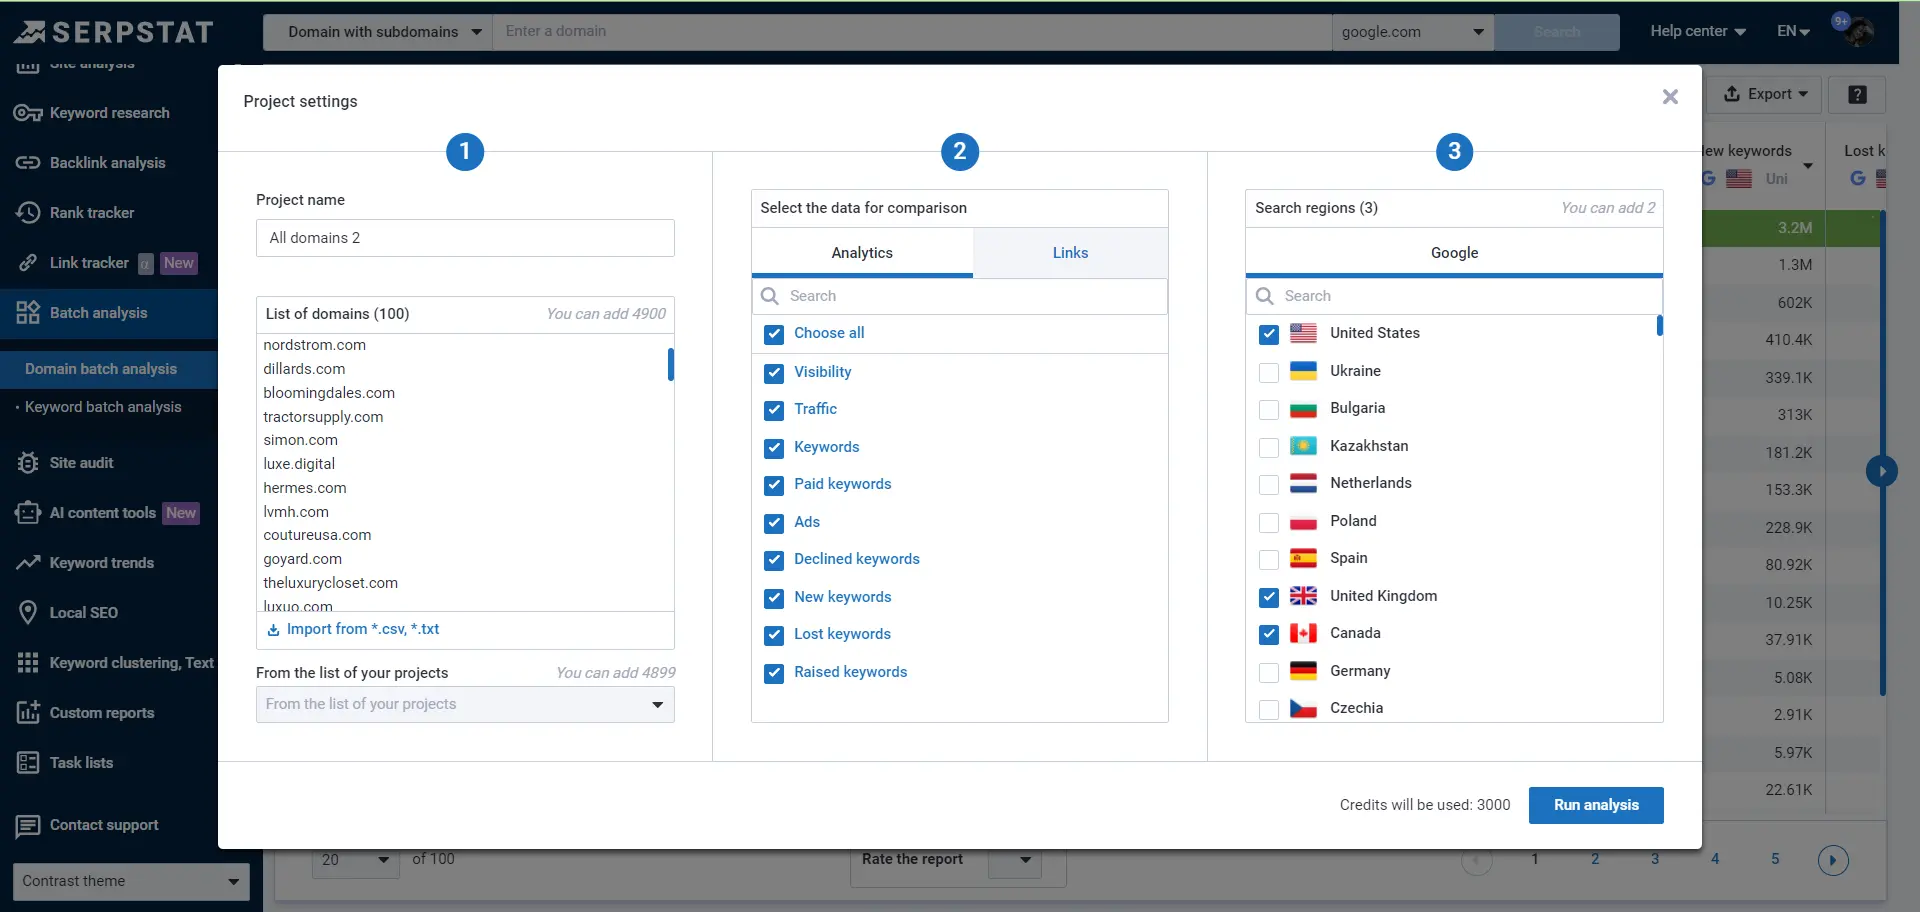Viewport: 1920px width, 912px height.
Task: Open Contact support chat icon
Action: point(28,826)
